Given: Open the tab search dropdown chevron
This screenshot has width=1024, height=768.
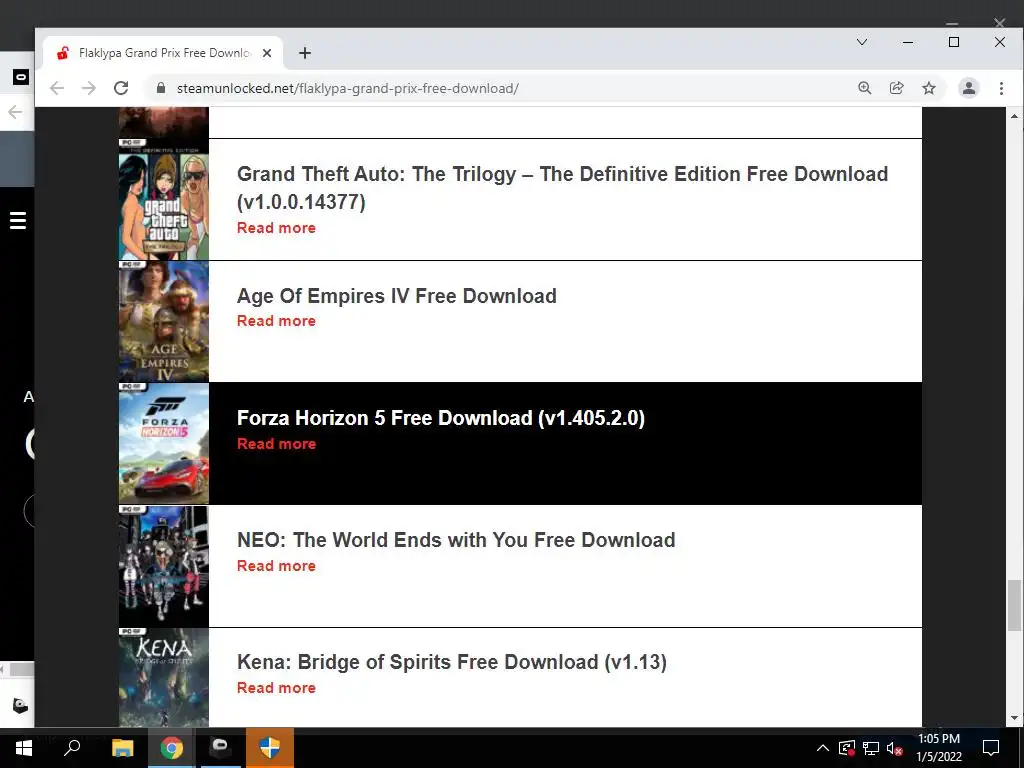Looking at the screenshot, I should pos(862,42).
